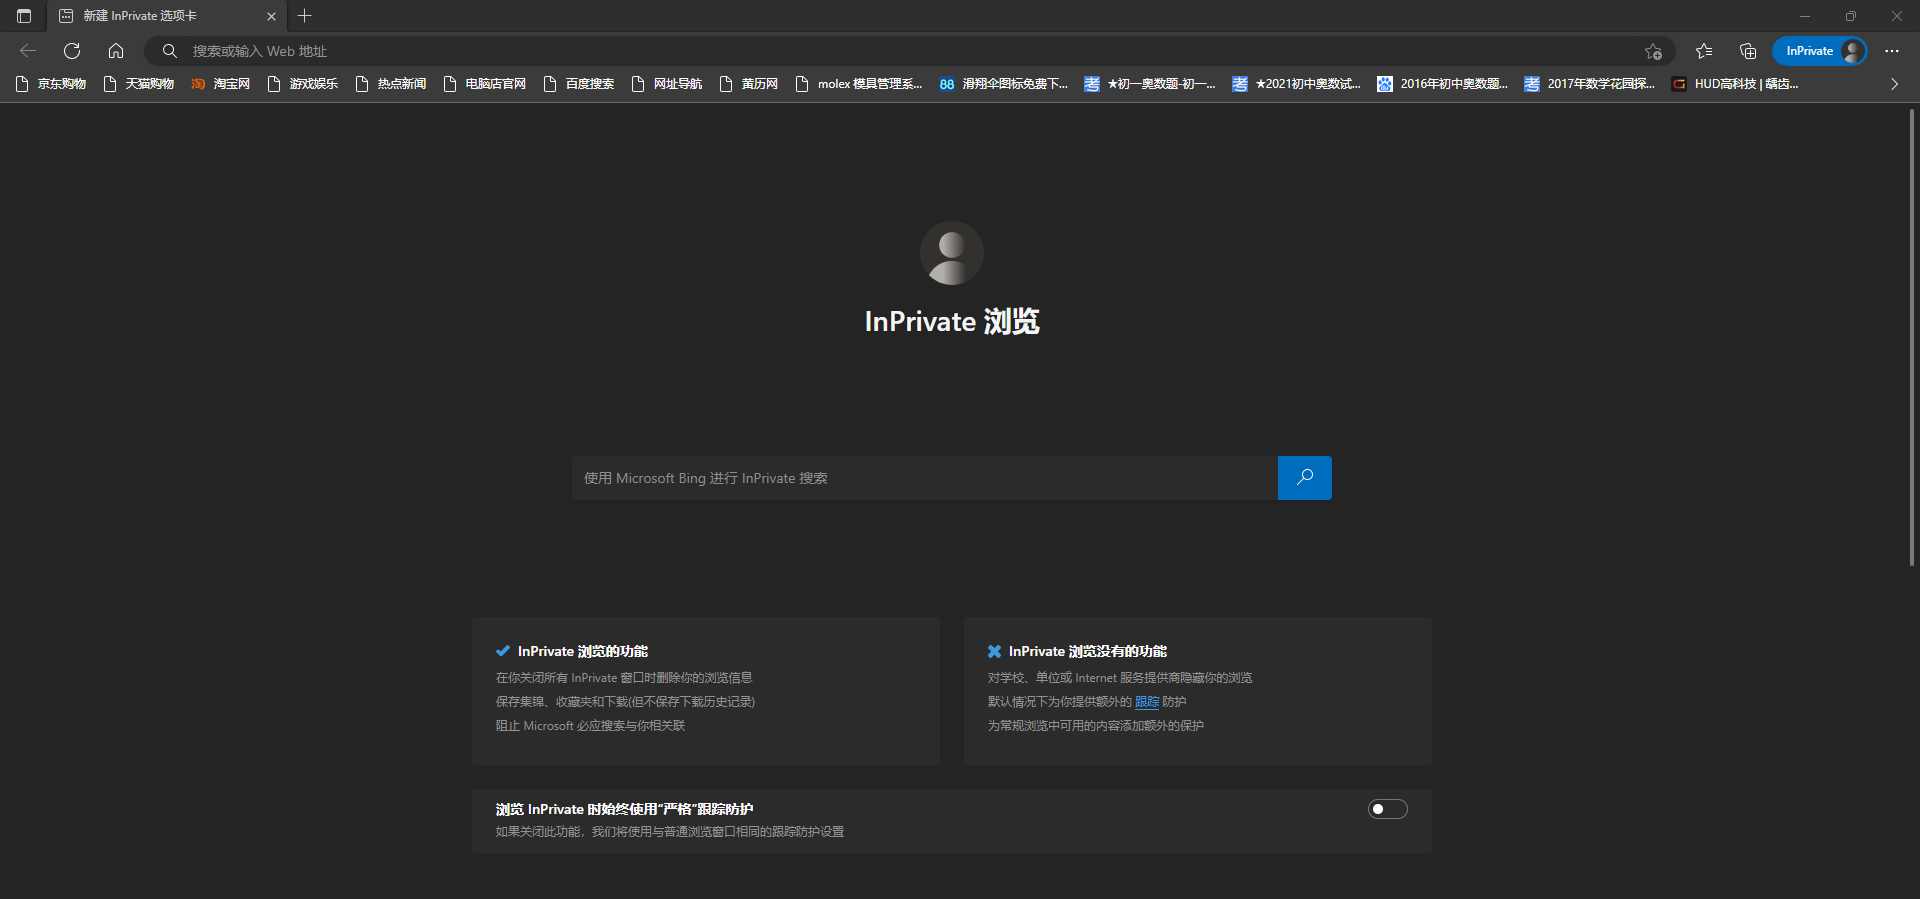Click the vertical page scrollbar
This screenshot has height=899, width=1920.
[1912, 338]
